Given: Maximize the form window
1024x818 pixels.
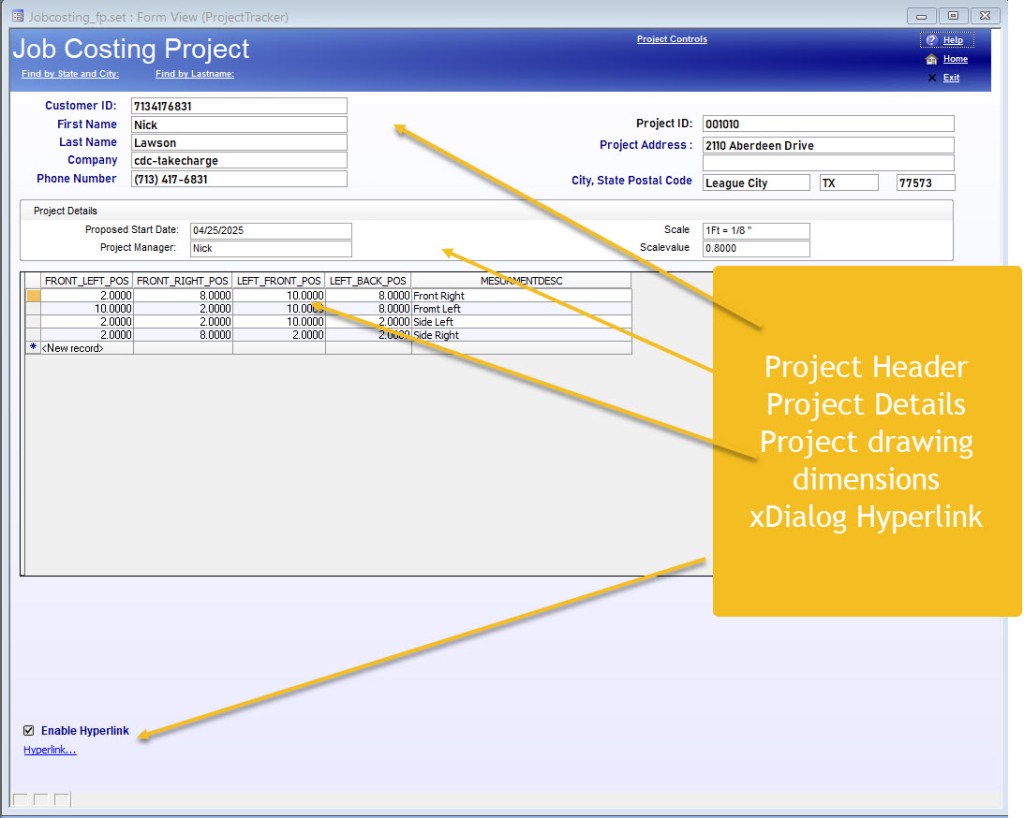Looking at the screenshot, I should pos(953,15).
